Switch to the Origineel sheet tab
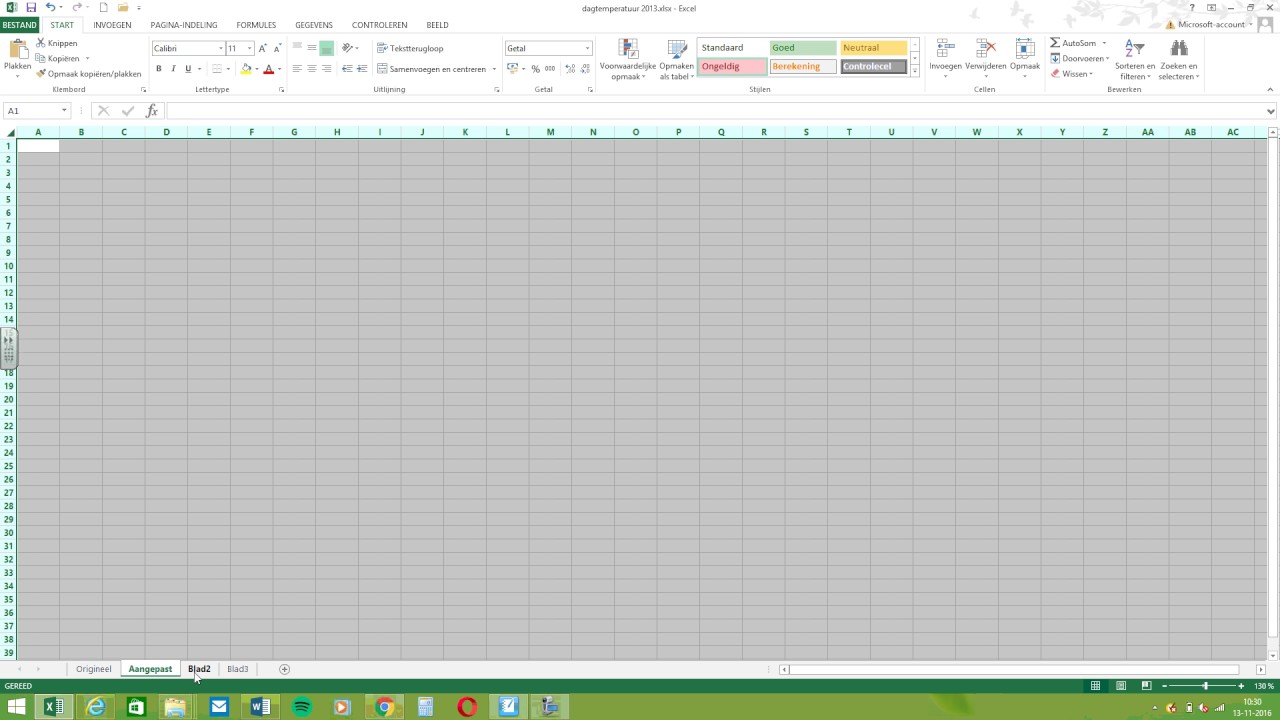Viewport: 1280px width, 720px height. pyautogui.click(x=94, y=669)
